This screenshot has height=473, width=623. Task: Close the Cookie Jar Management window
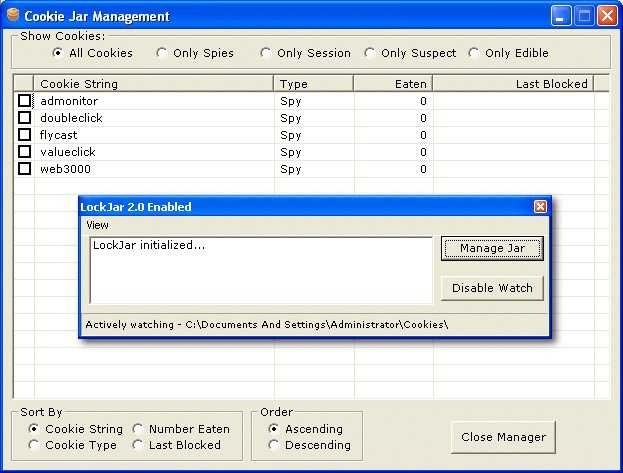point(608,16)
